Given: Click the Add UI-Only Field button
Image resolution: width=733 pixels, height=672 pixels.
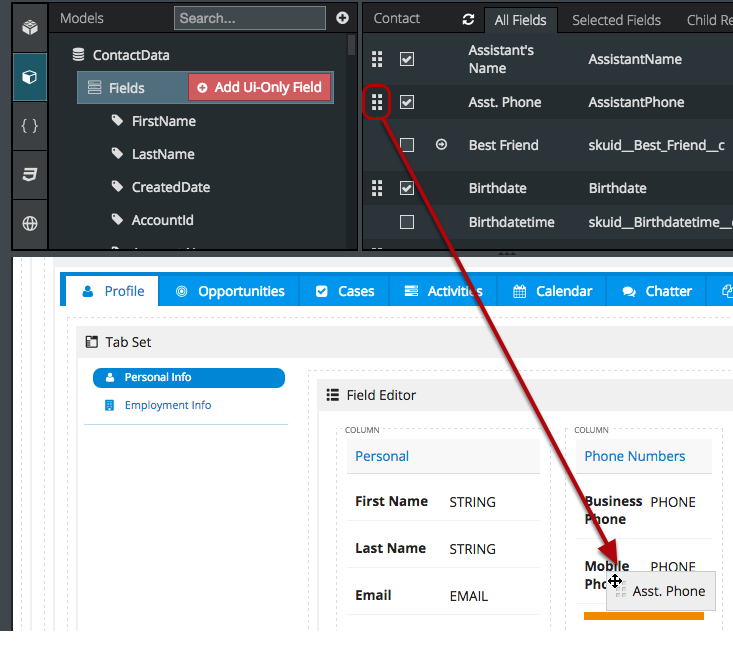Looking at the screenshot, I should [x=260, y=88].
